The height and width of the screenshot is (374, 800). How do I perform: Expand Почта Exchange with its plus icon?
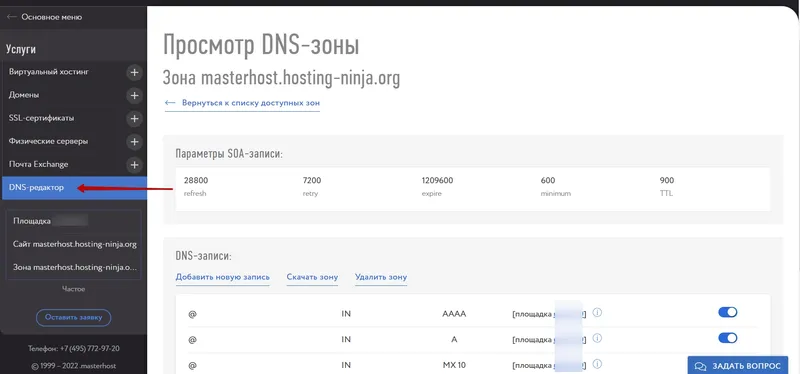tap(134, 164)
